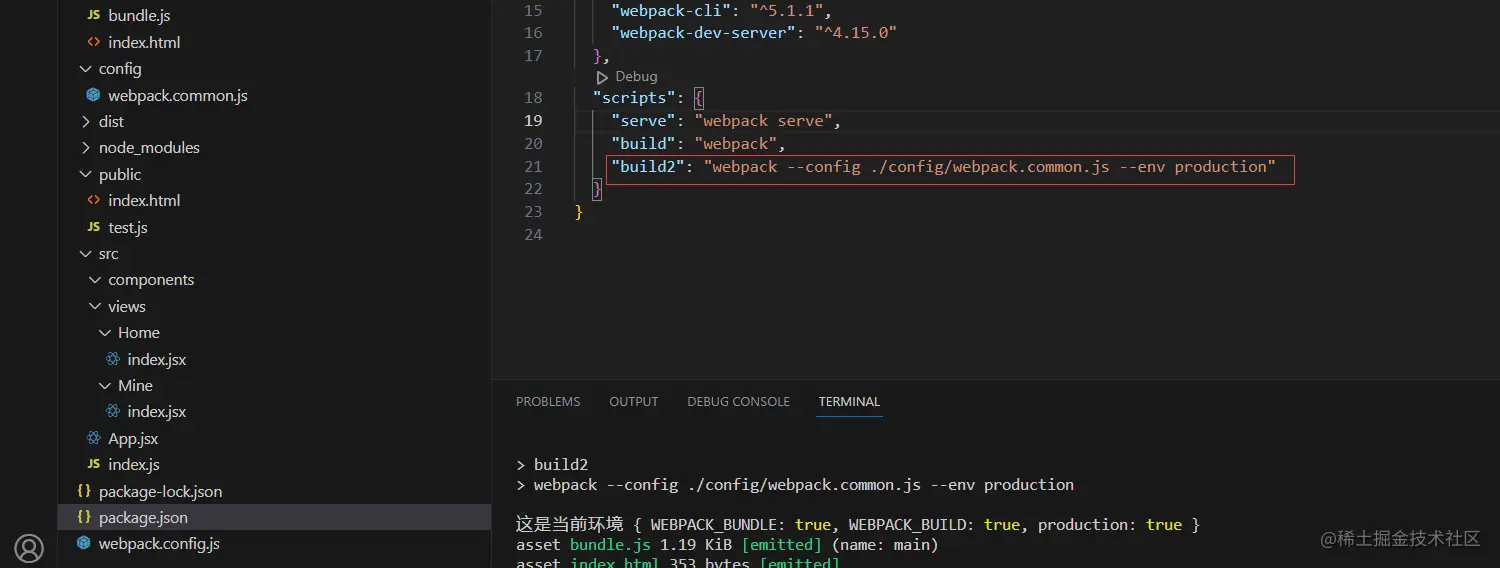The image size is (1500, 568).
Task: Open App.jsx file
Action: (133, 438)
